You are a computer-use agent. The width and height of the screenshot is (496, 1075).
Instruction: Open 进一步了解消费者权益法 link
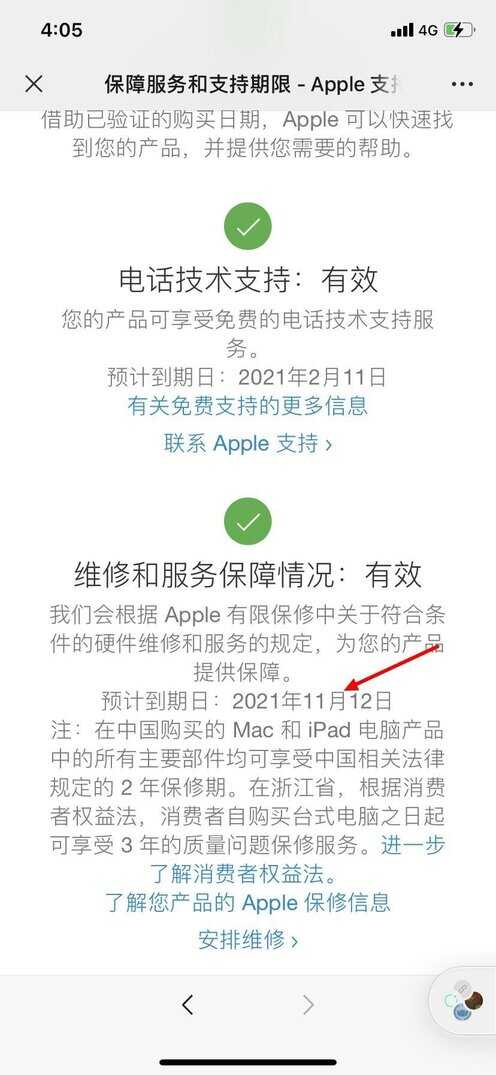pos(298,860)
